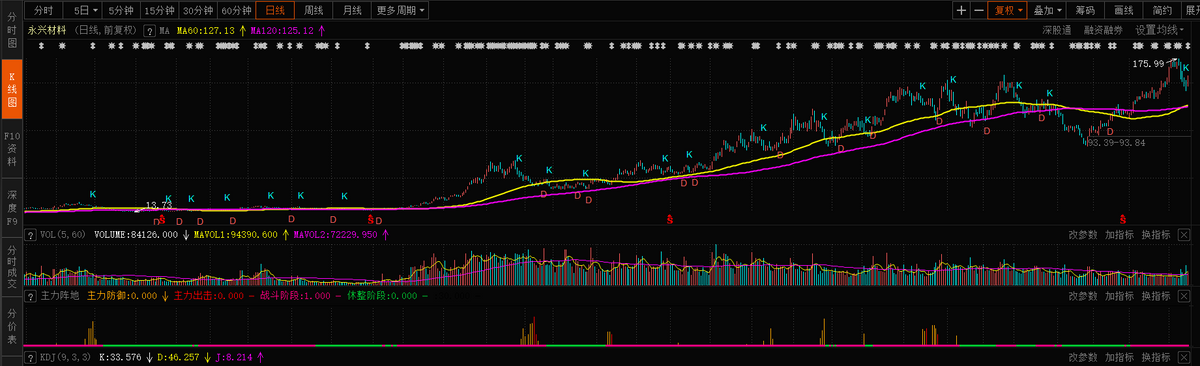Select 分时 period tab
Image resolution: width=1200 pixels, height=366 pixels.
coord(43,10)
